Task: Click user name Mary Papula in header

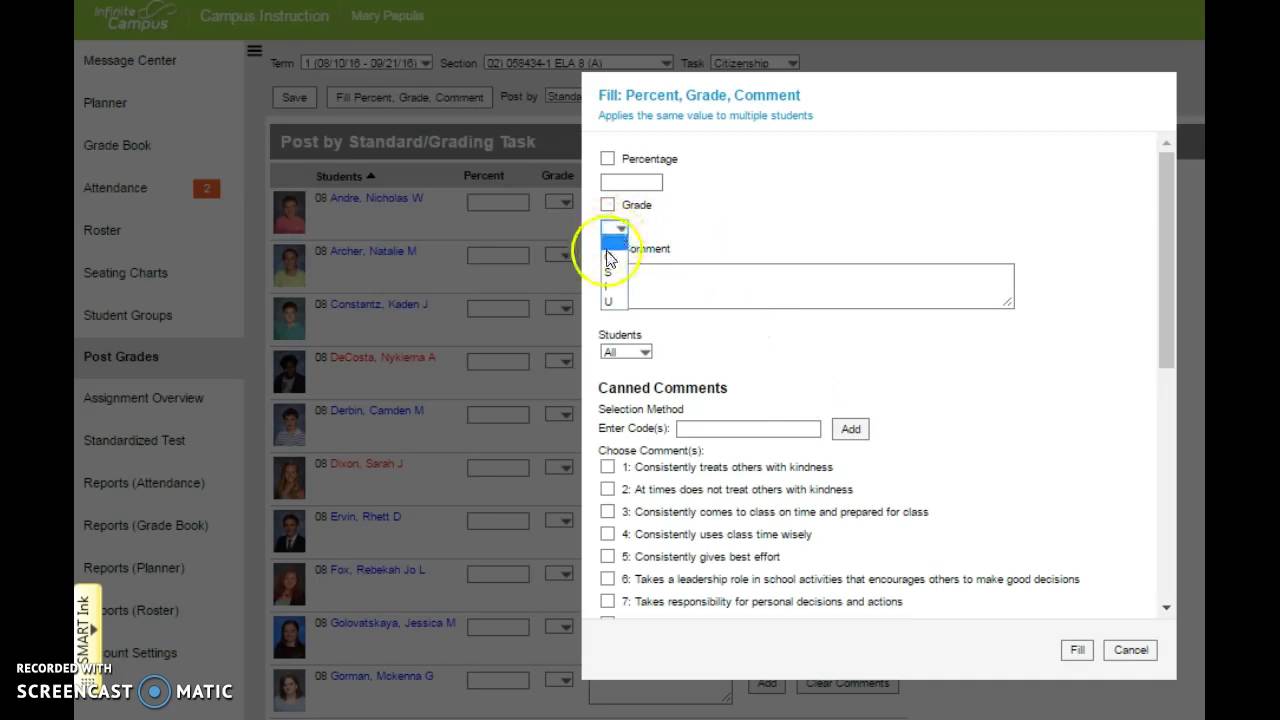Action: pyautogui.click(x=388, y=16)
